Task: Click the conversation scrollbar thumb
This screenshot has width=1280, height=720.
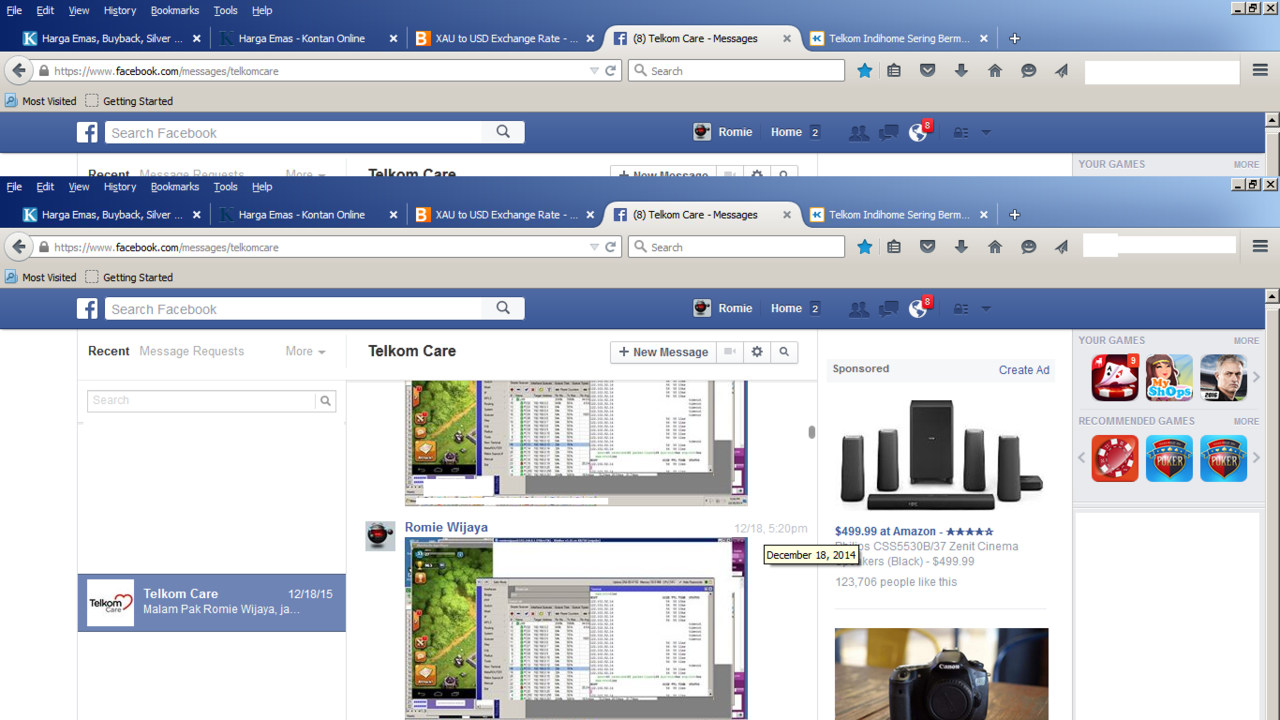Action: pyautogui.click(x=811, y=432)
